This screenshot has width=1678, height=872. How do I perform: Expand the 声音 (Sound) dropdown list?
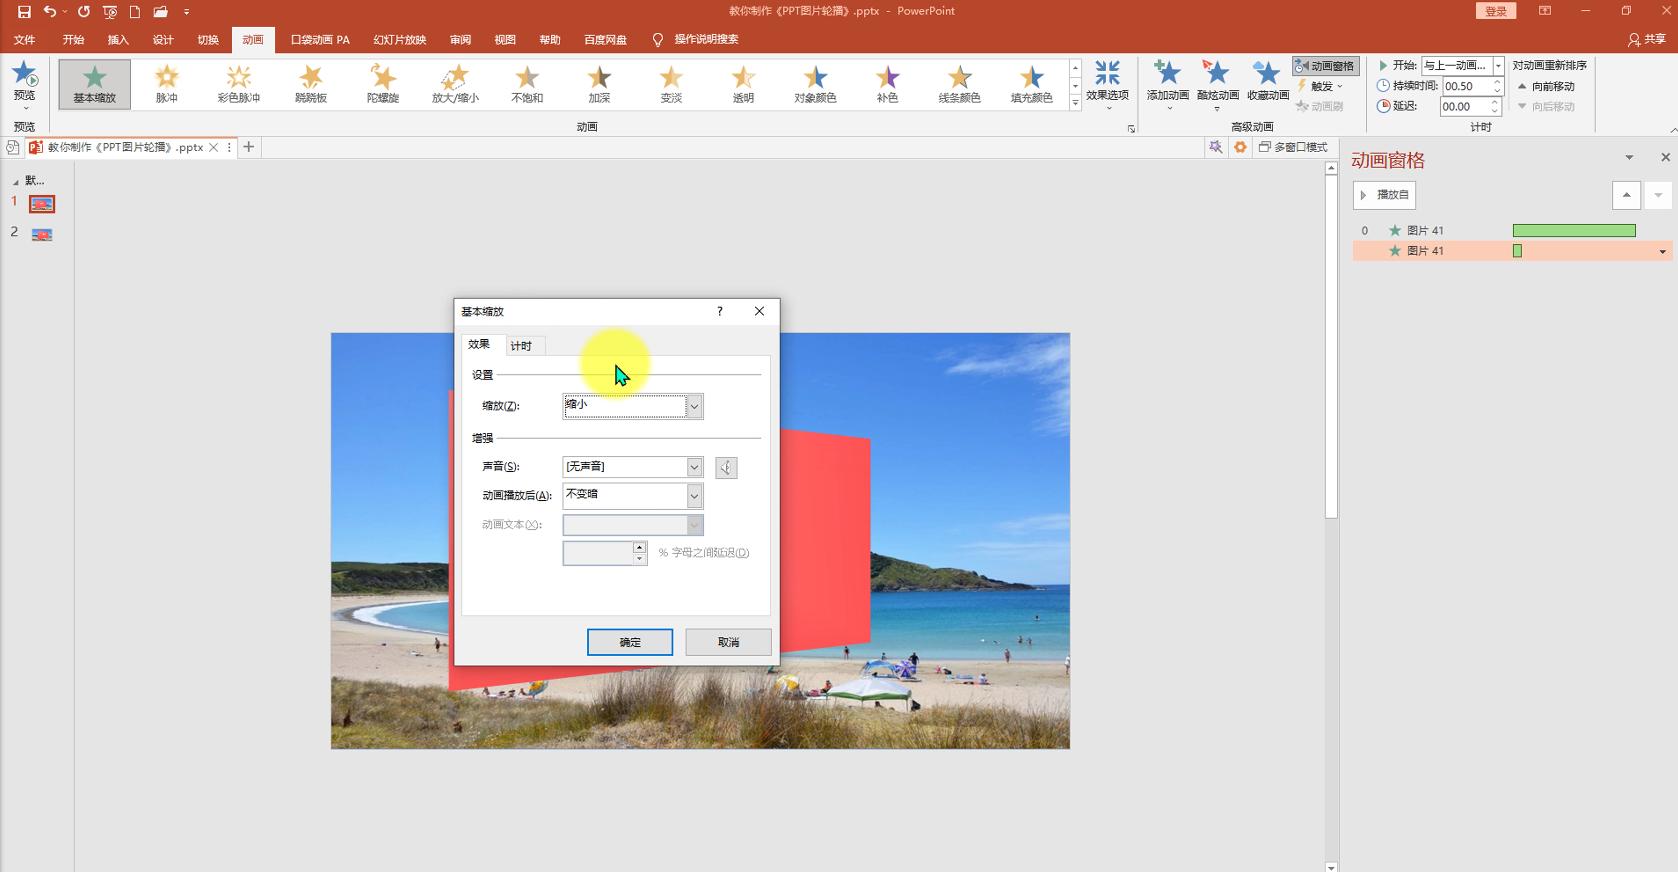pyautogui.click(x=694, y=467)
